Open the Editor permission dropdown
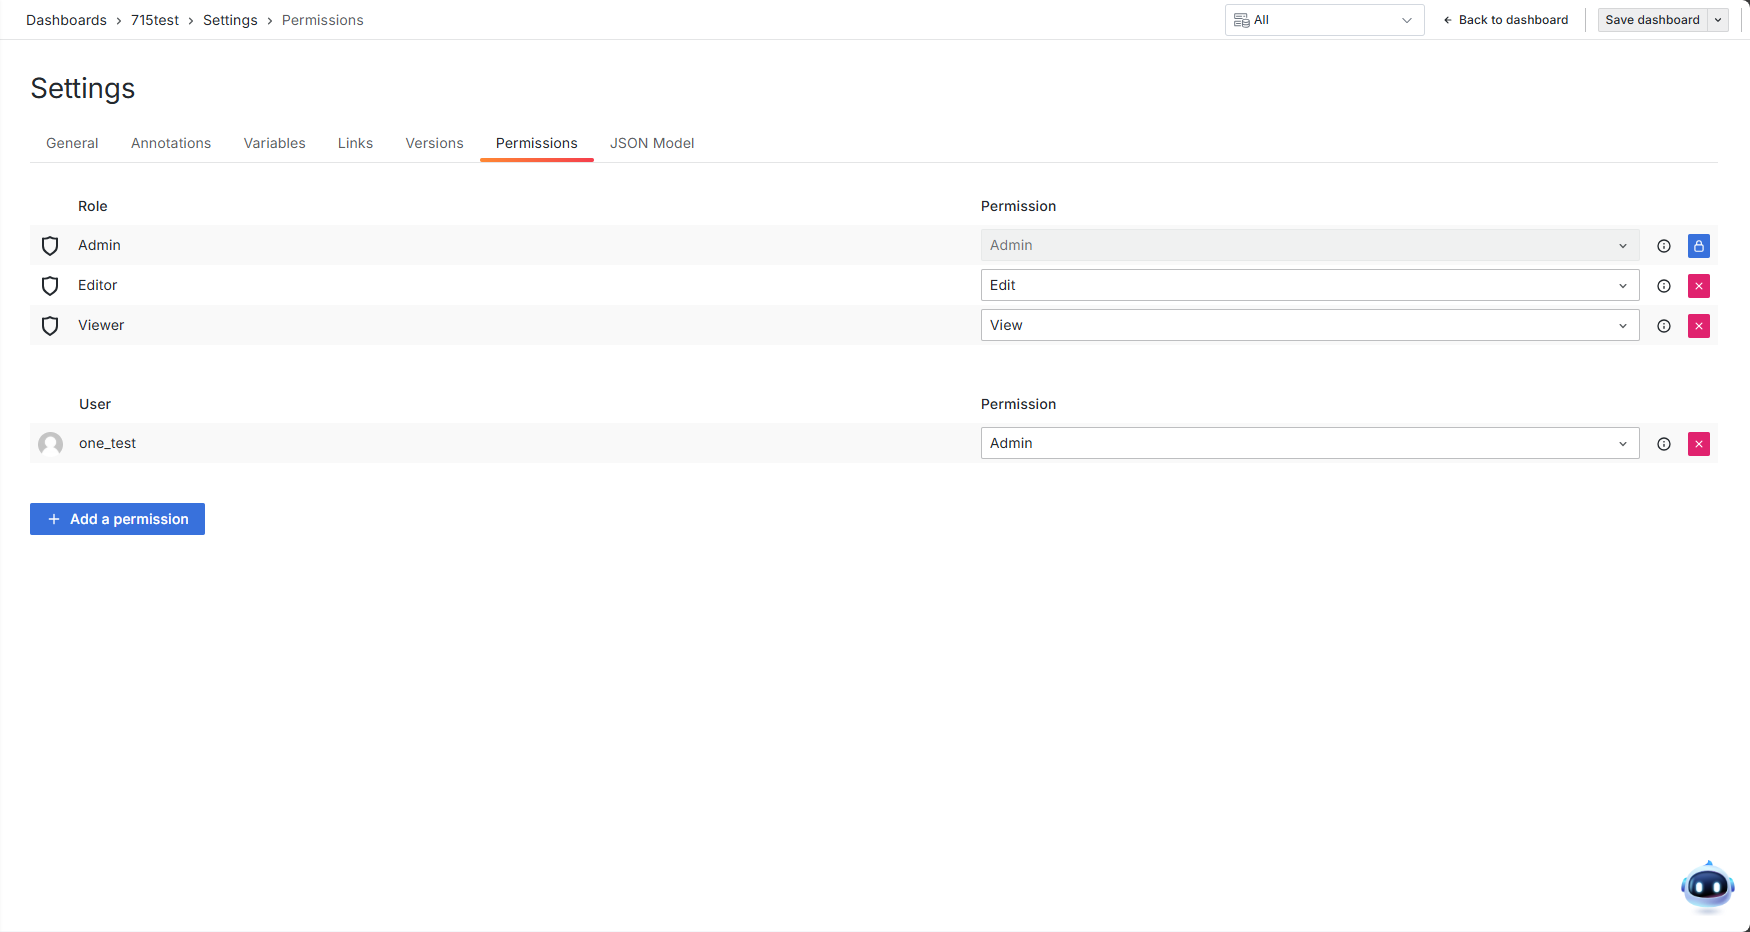The height and width of the screenshot is (932, 1750). pos(1309,286)
